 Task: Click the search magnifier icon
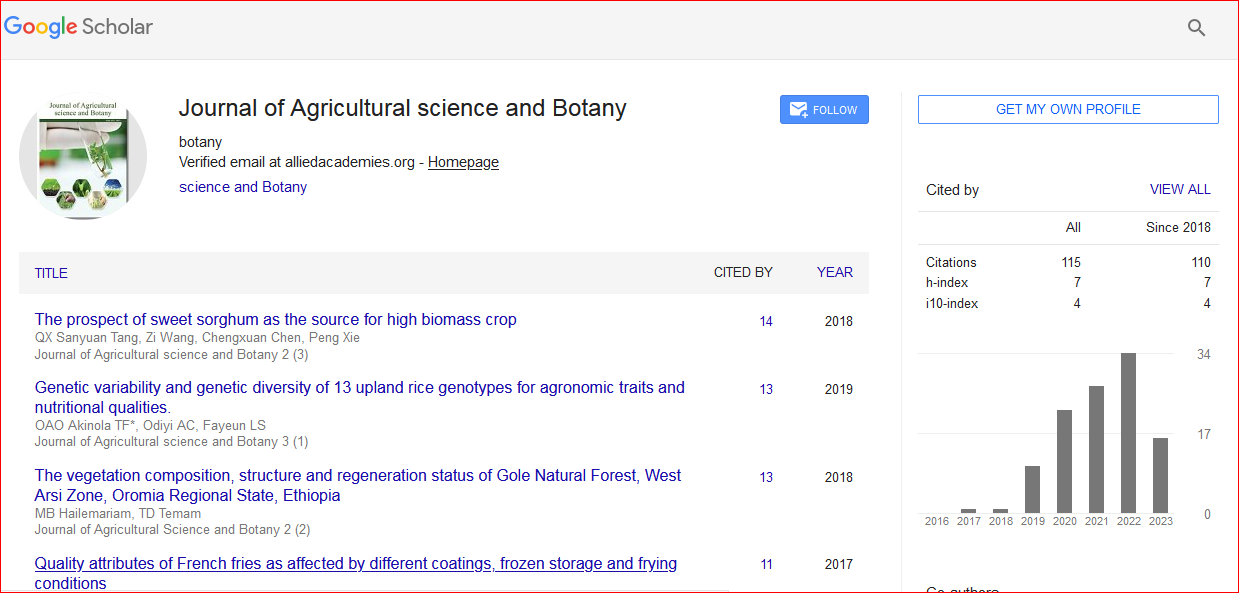click(1196, 28)
